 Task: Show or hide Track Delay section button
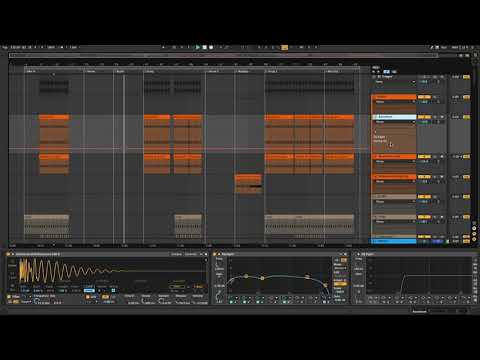click(474, 239)
